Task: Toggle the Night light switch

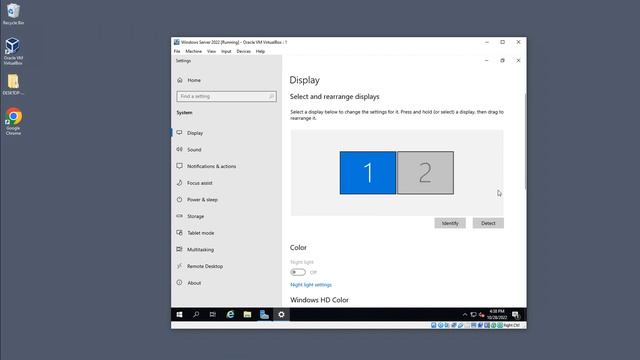Action: pyautogui.click(x=298, y=272)
